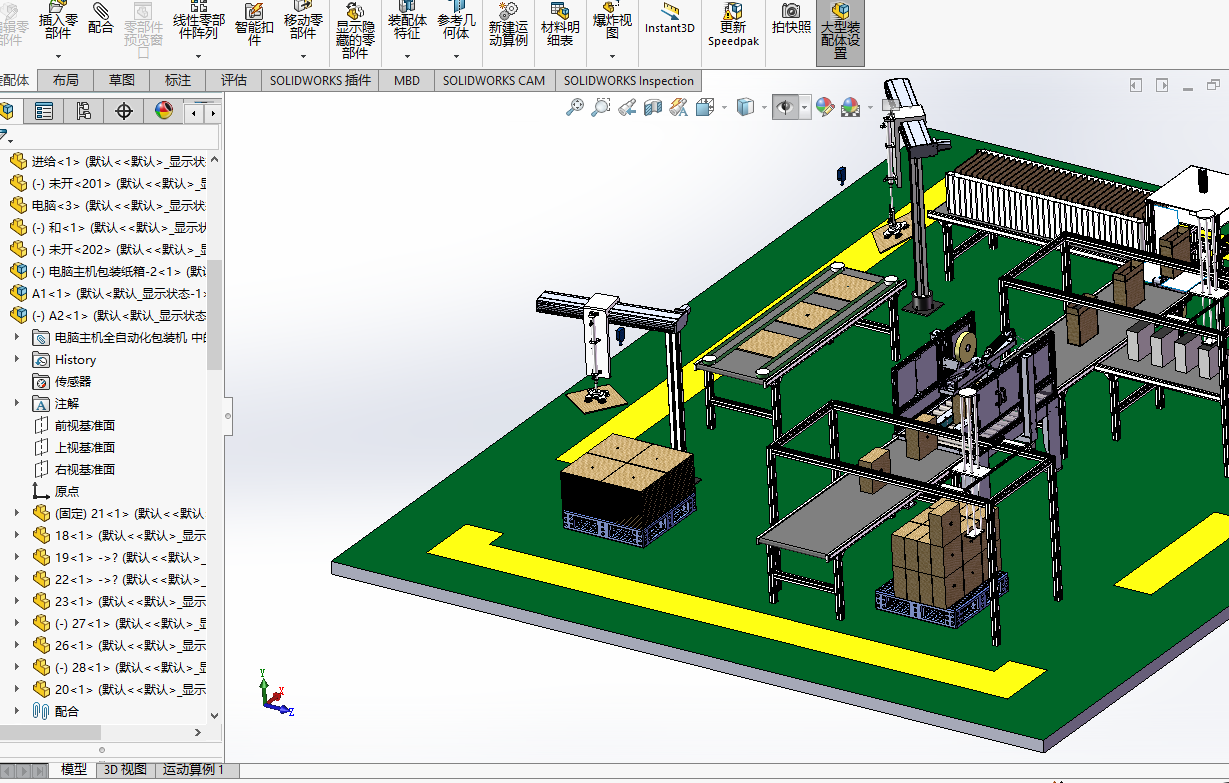Viewport: 1229px width, 783px height.
Task: Switch to the 草图 Sketch tab
Action: click(122, 81)
